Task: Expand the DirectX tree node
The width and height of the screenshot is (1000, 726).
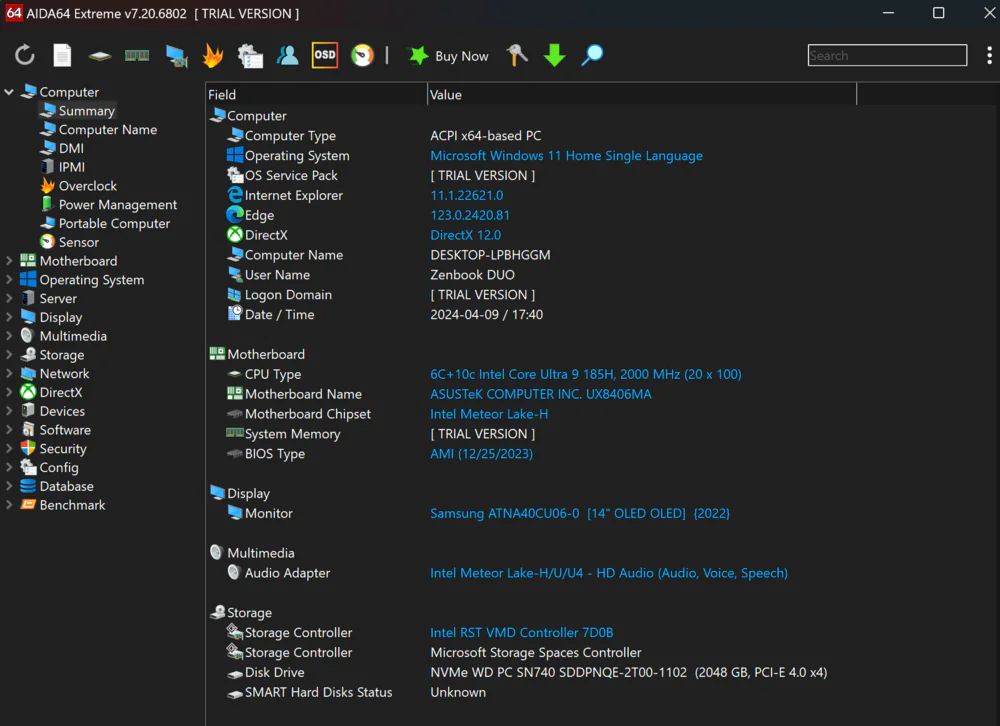Action: coord(9,392)
